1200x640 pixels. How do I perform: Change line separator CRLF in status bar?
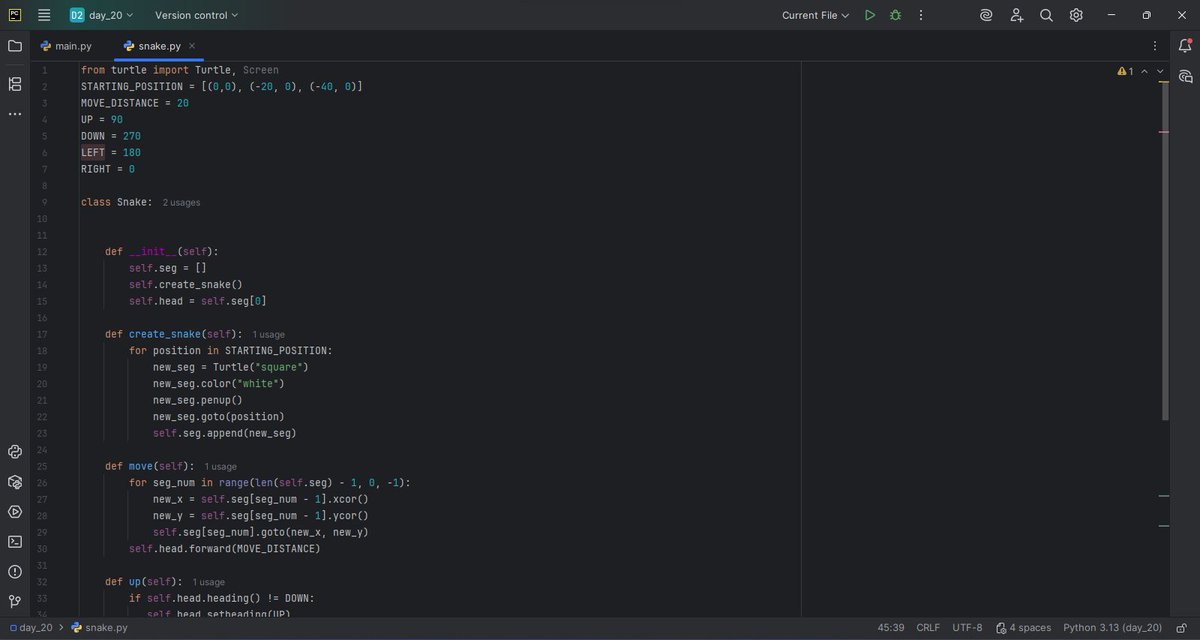click(928, 628)
